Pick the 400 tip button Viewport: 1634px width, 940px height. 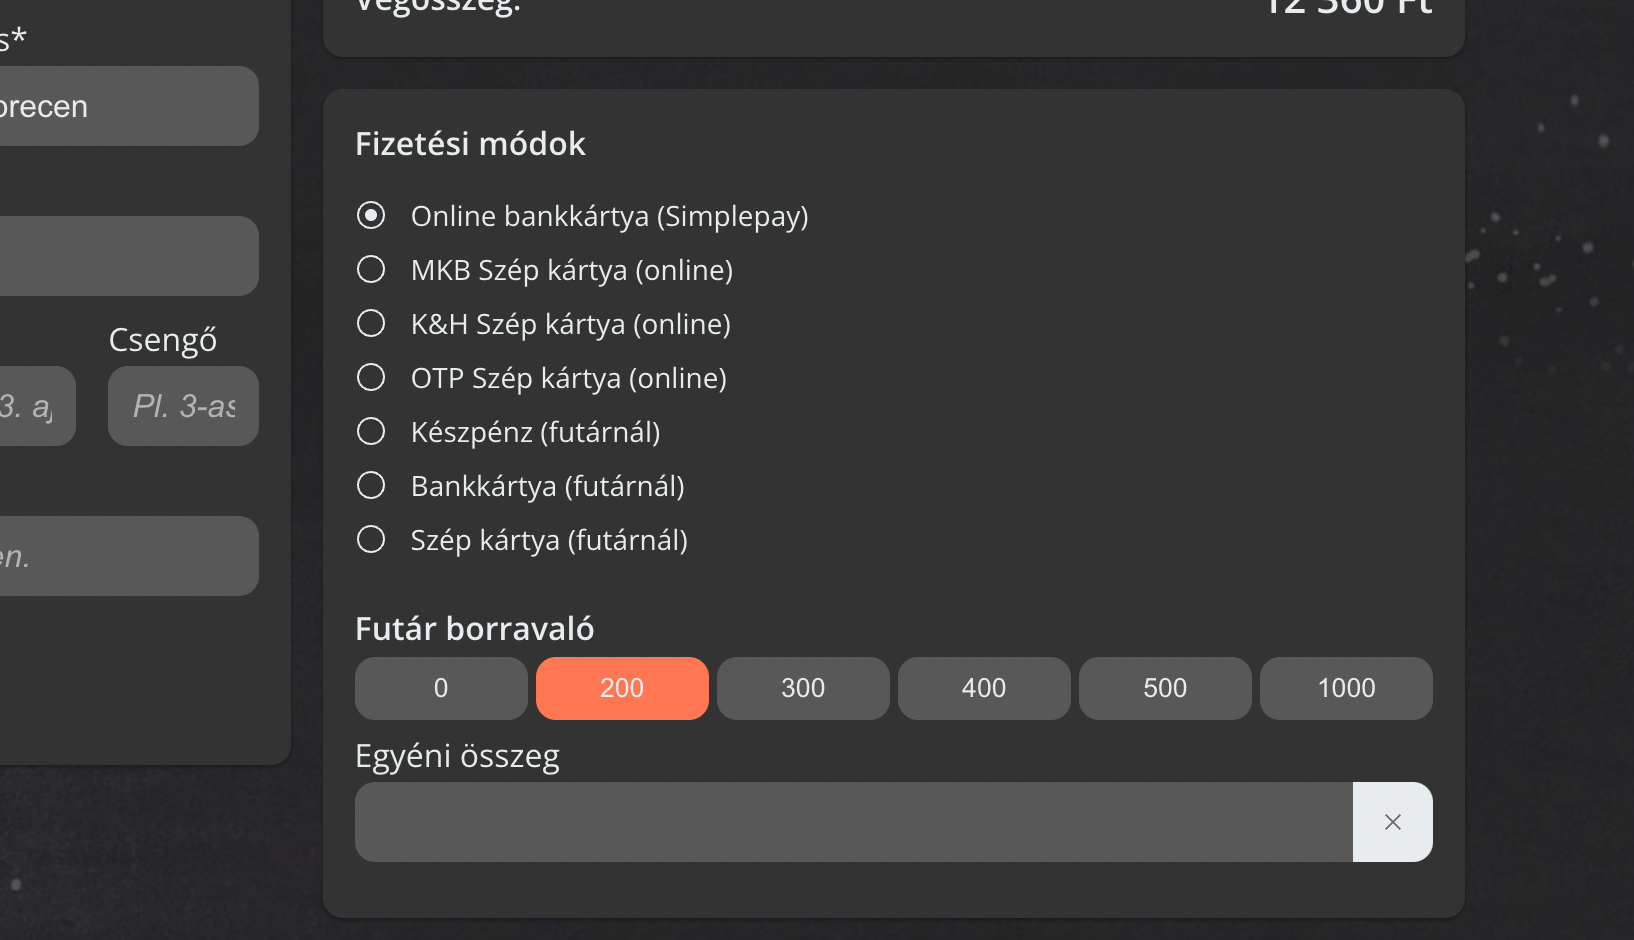[x=984, y=688]
